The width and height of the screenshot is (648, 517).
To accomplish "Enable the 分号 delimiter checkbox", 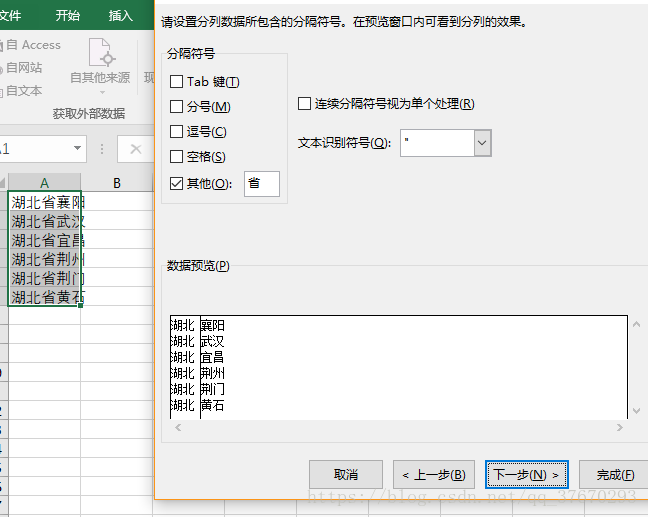I will [x=176, y=107].
